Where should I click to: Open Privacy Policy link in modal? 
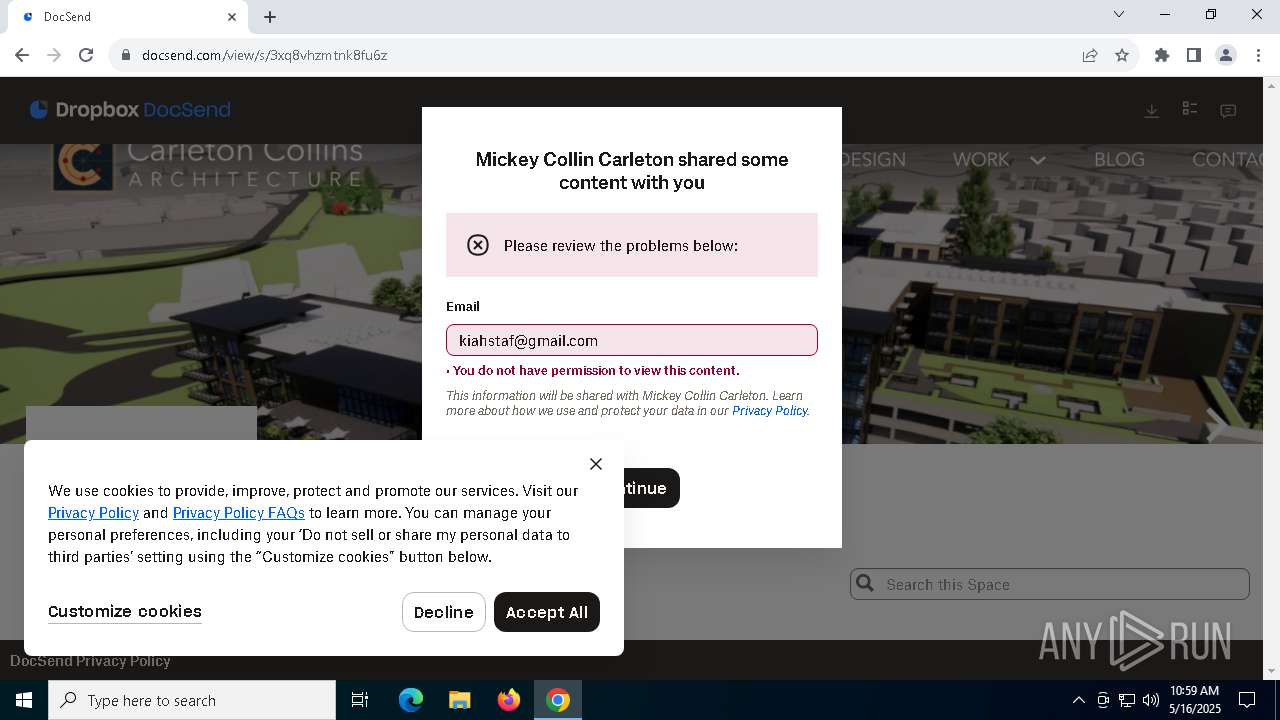[x=769, y=411]
